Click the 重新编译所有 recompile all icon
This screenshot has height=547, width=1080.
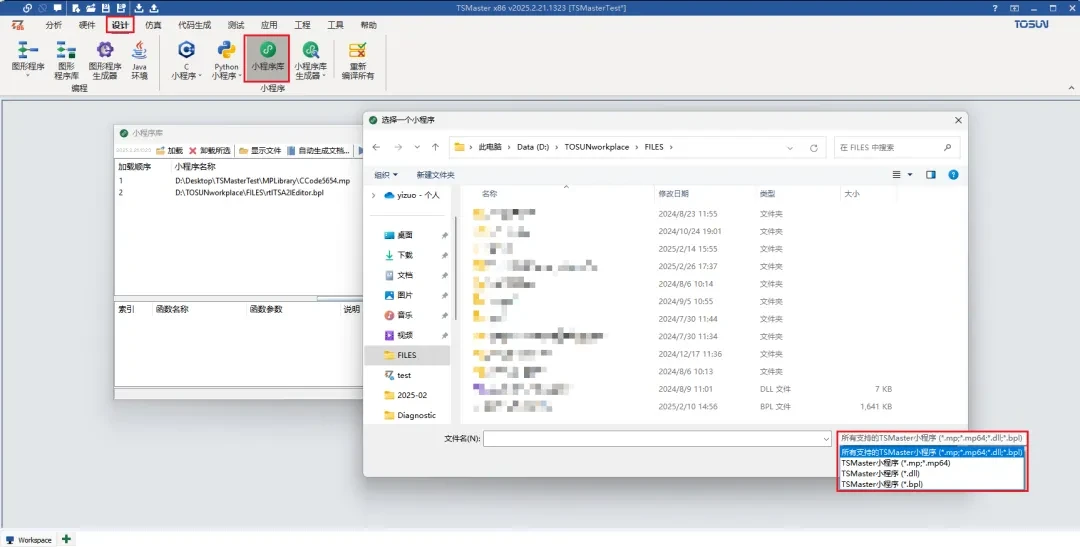pyautogui.click(x=357, y=60)
